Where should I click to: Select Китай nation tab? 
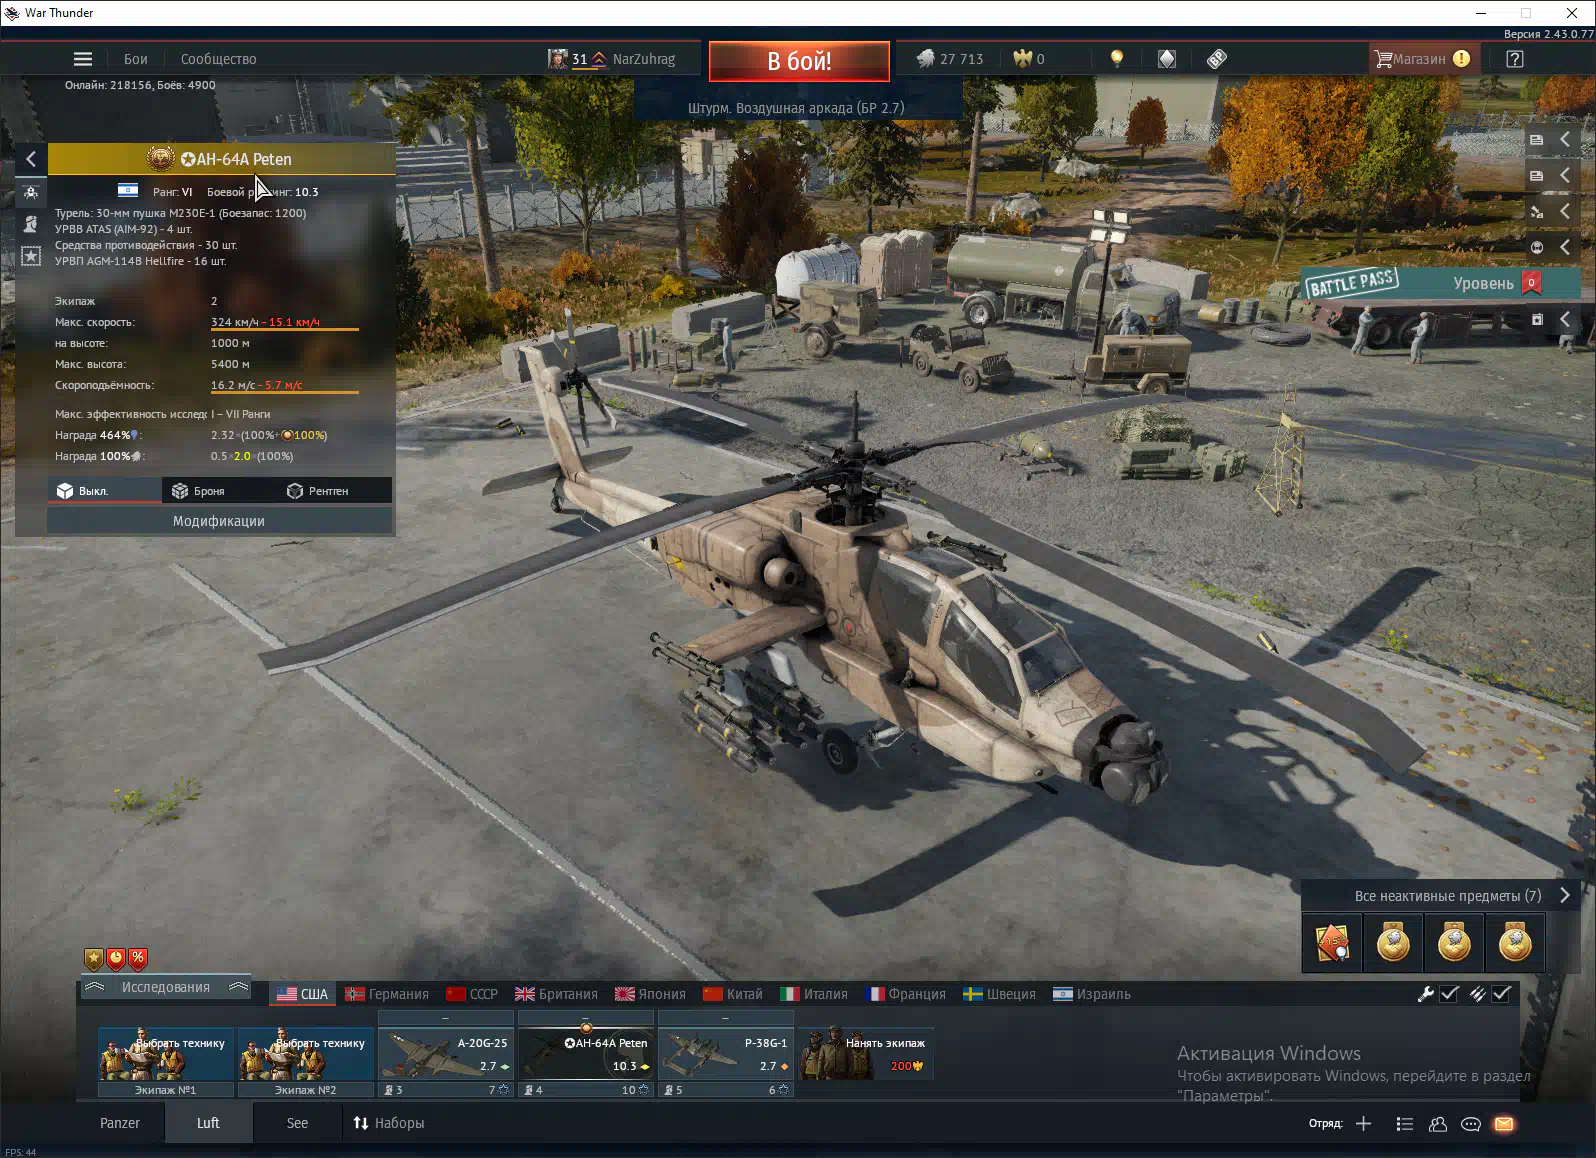pos(733,994)
